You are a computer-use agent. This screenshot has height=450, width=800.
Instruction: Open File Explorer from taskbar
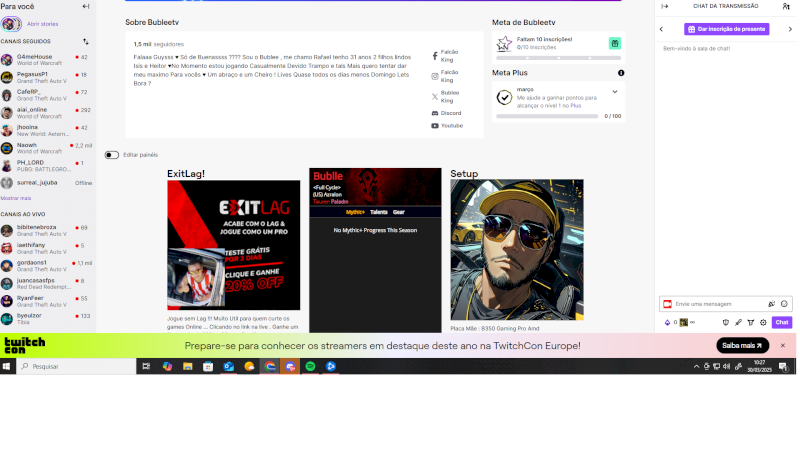188,366
